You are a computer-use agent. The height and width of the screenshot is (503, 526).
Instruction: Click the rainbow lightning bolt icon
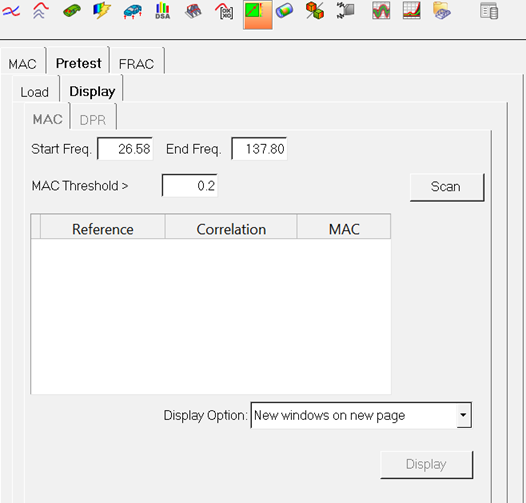[x=102, y=11]
